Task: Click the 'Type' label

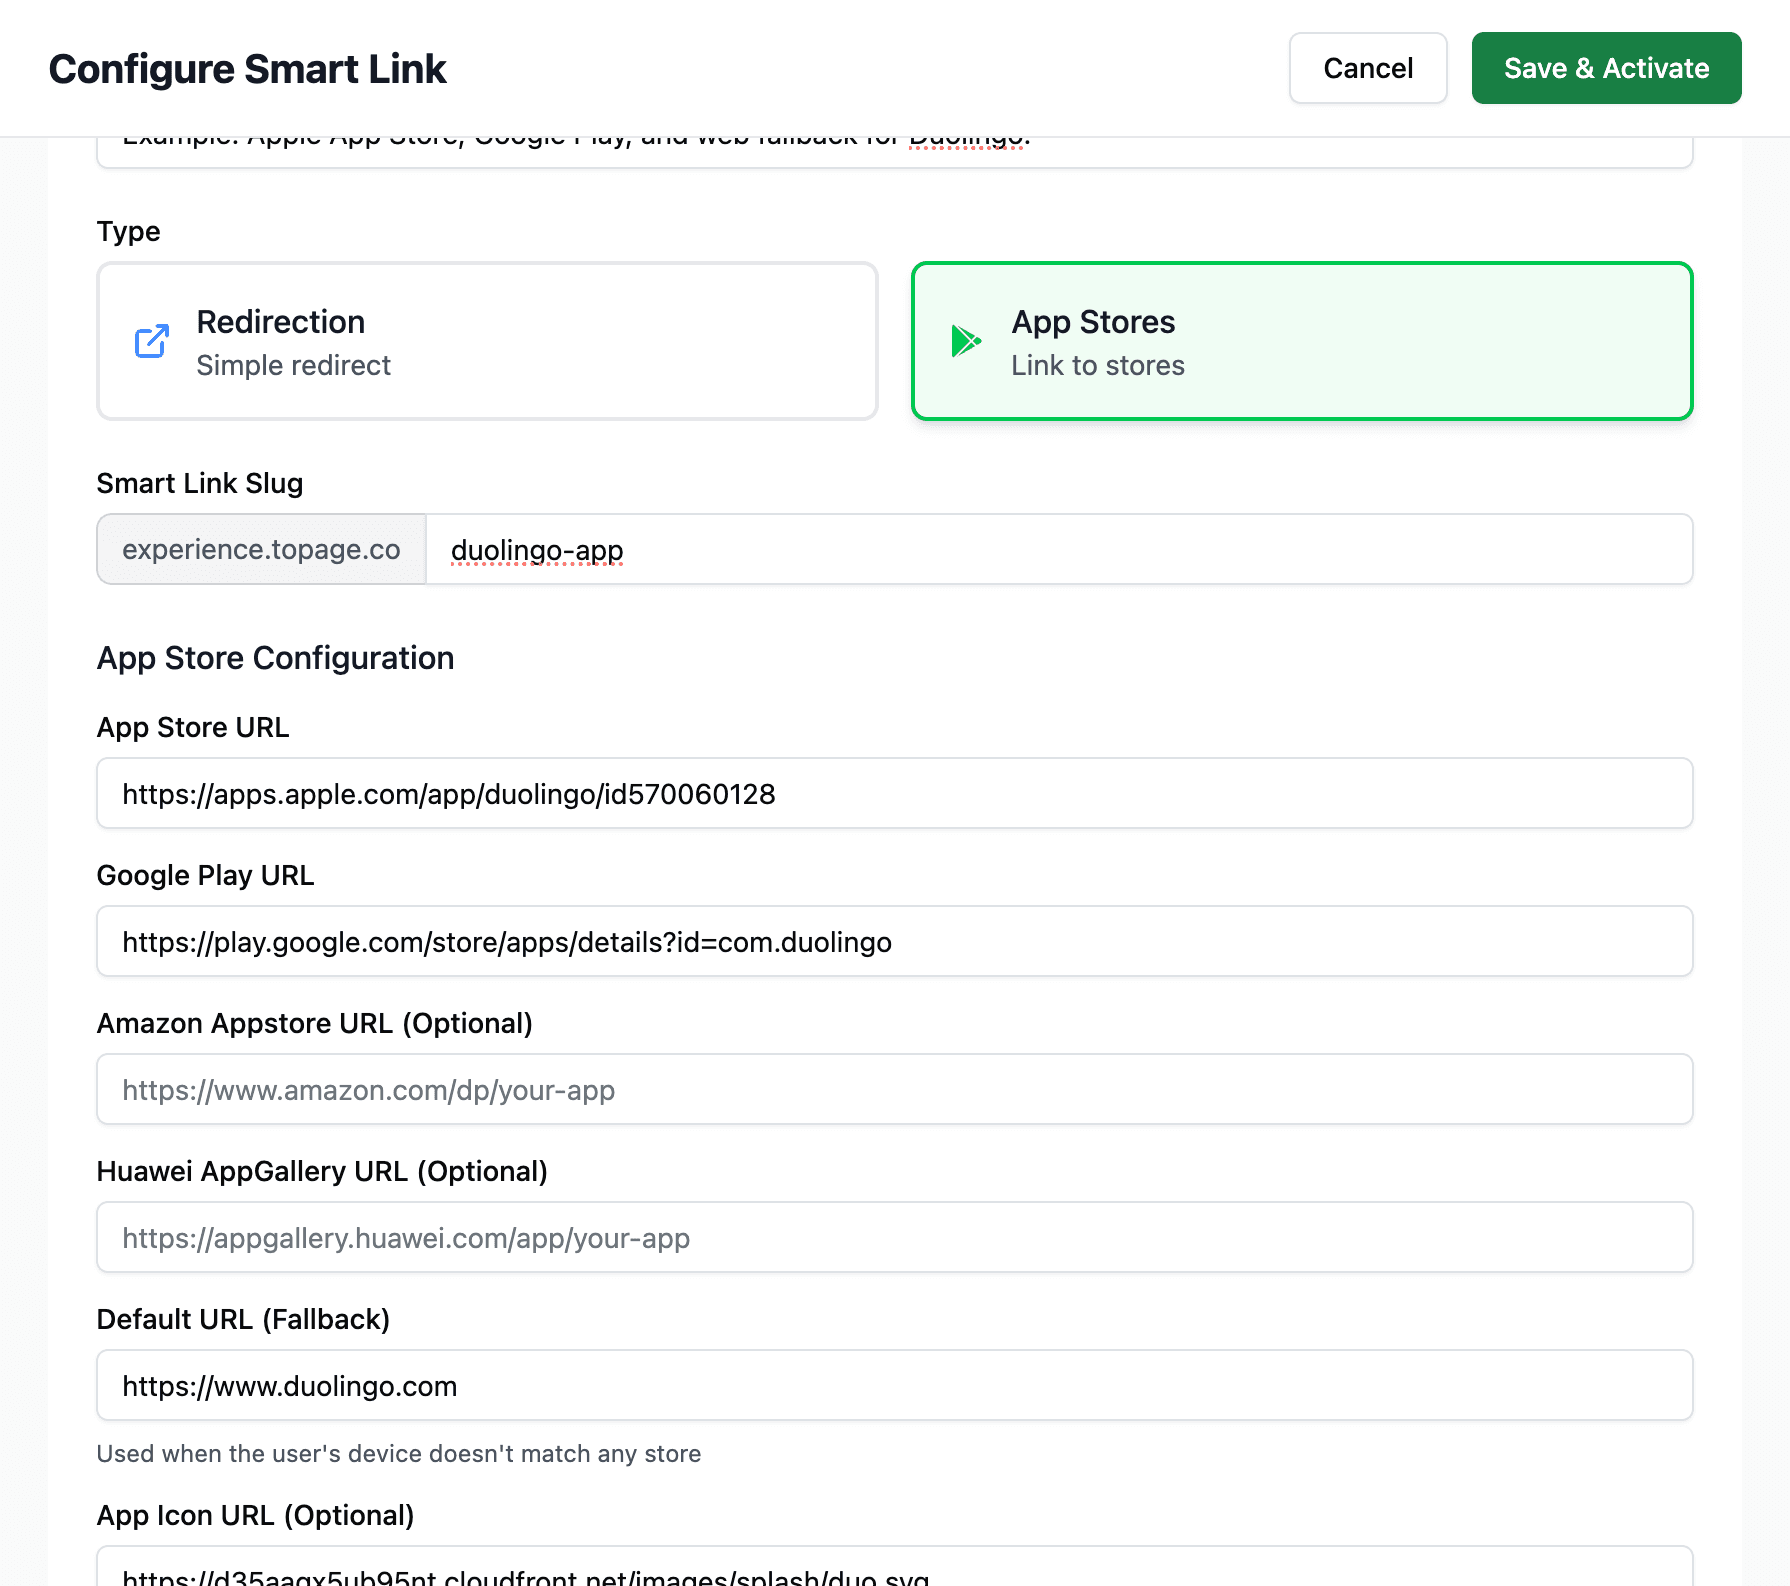Action: tap(128, 231)
